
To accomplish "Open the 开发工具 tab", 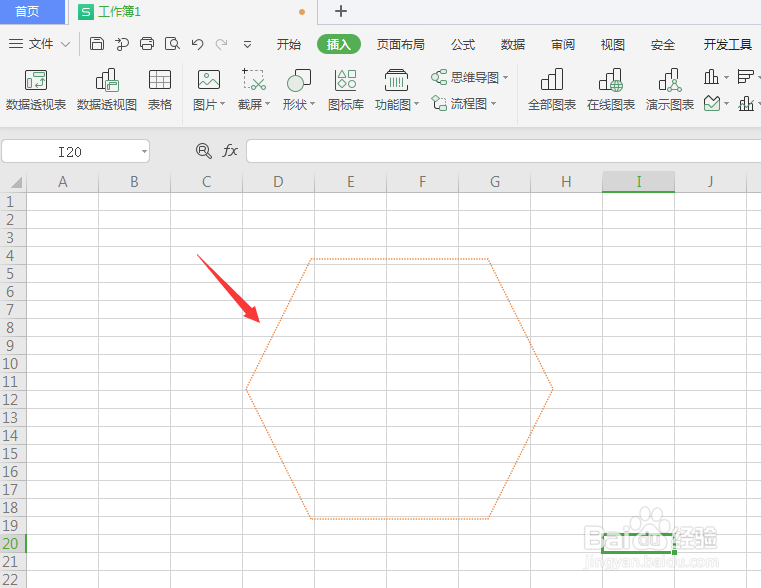I will pos(728,45).
